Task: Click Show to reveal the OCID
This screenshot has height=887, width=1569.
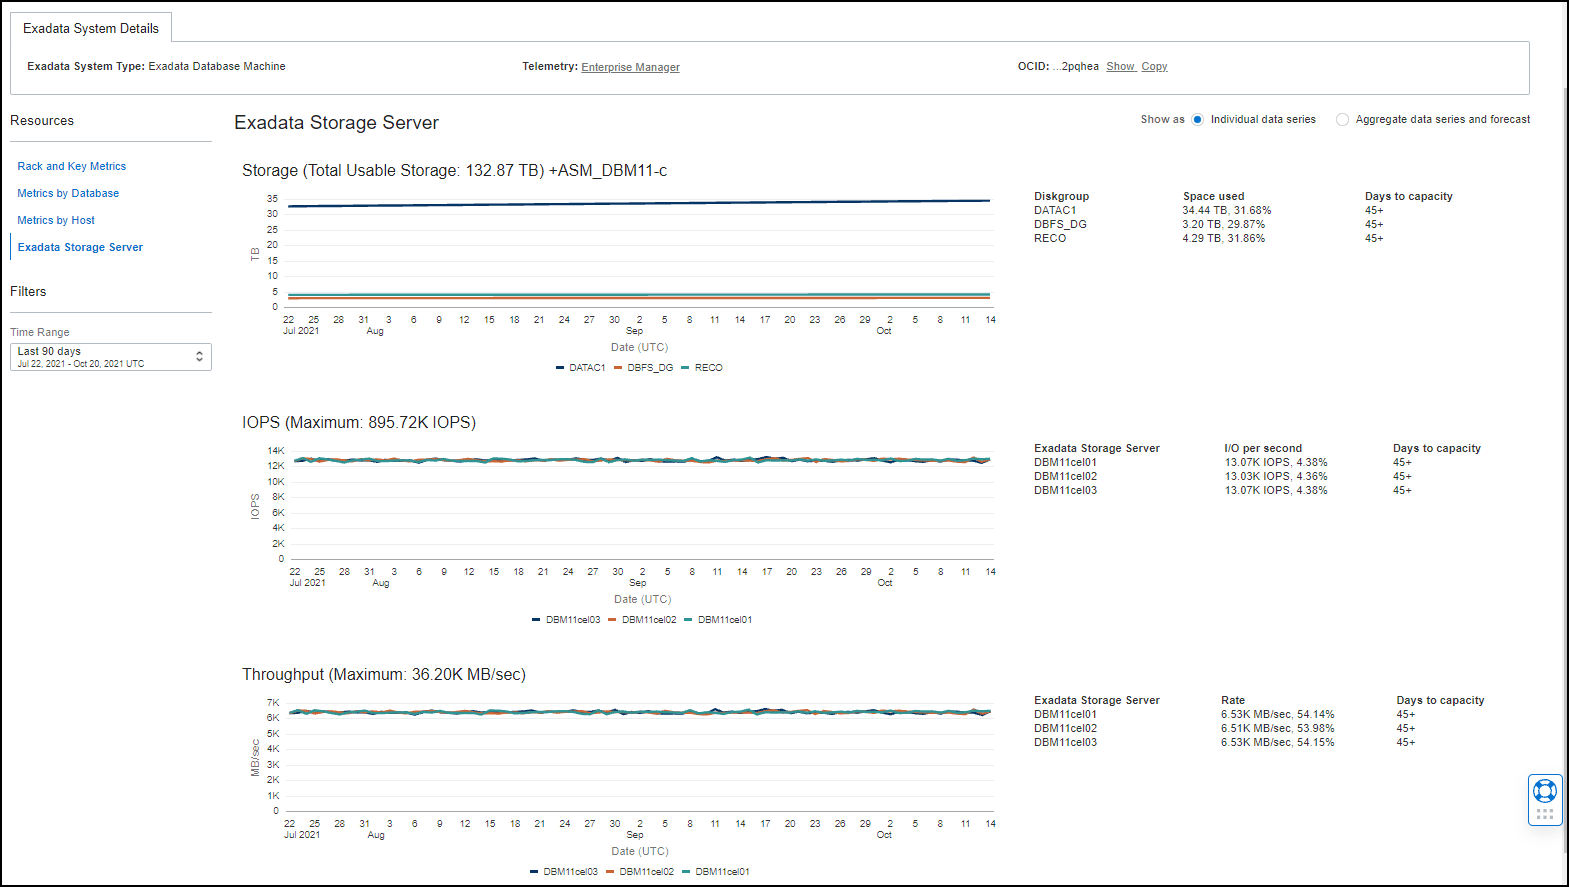Action: (x=1120, y=66)
